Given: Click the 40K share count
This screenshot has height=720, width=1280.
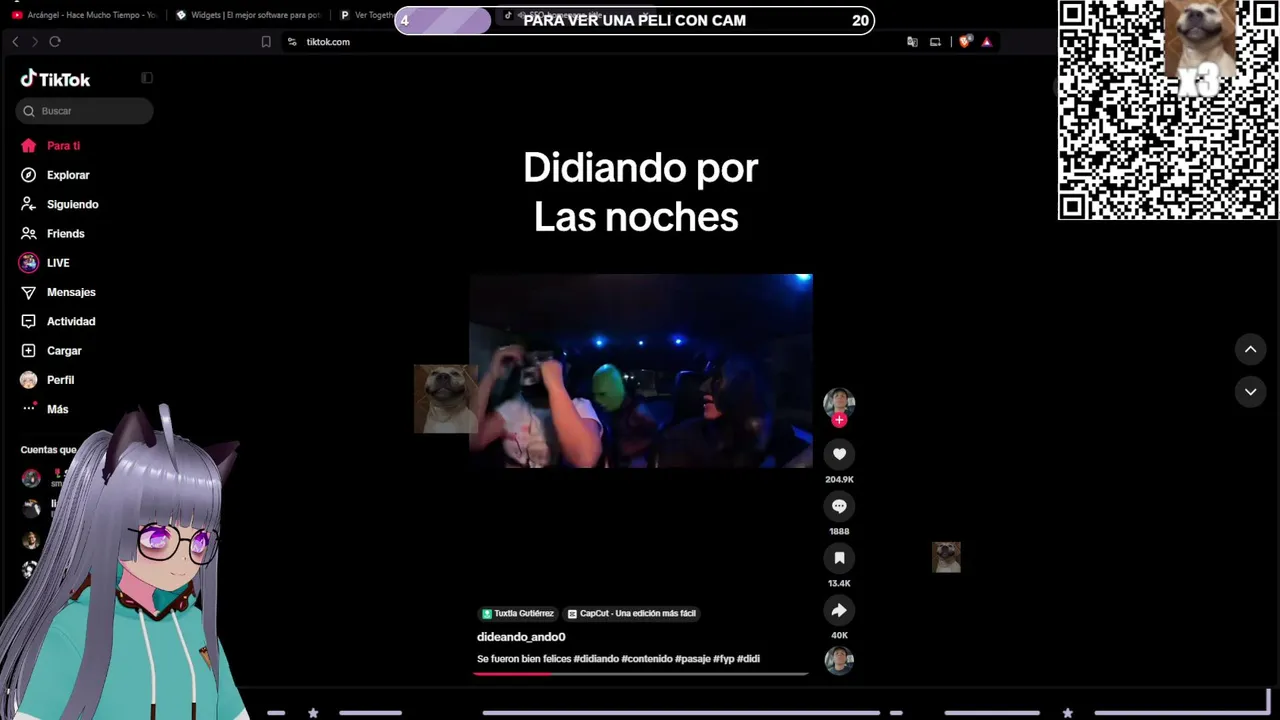Looking at the screenshot, I should click(x=839, y=636).
